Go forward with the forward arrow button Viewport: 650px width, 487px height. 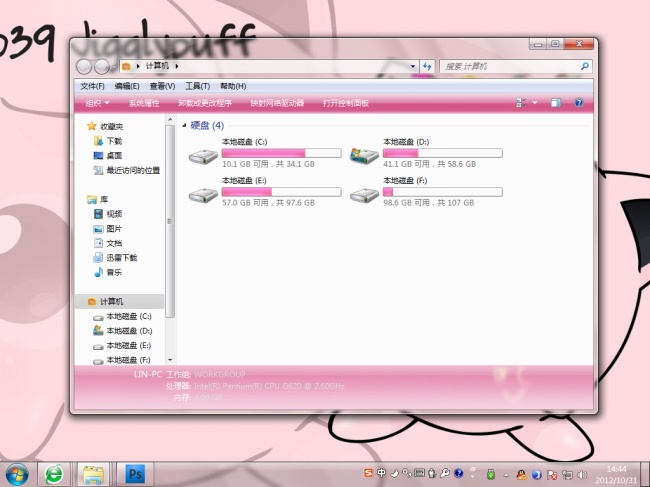[x=102, y=66]
